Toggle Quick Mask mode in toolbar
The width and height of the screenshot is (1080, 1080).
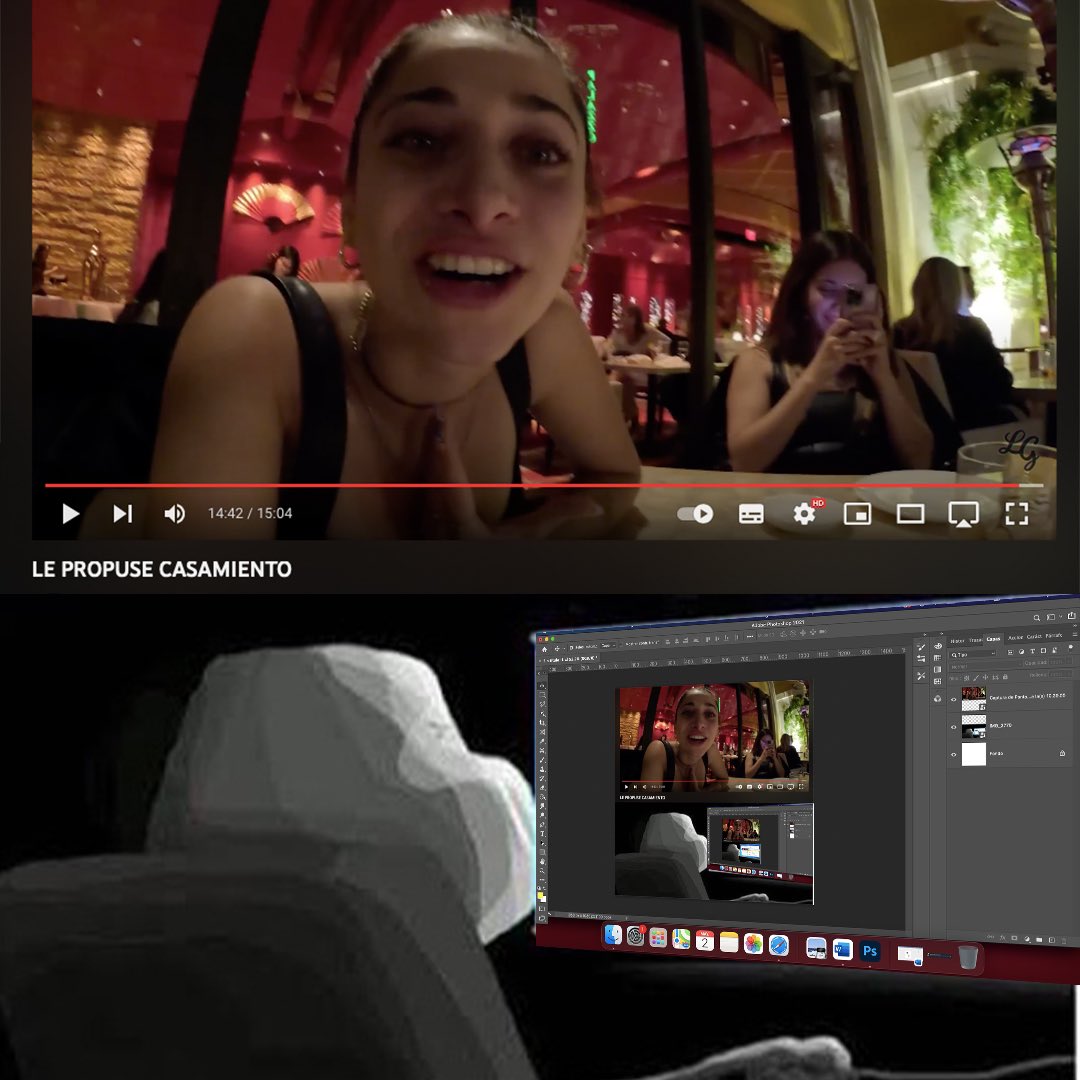tap(542, 908)
